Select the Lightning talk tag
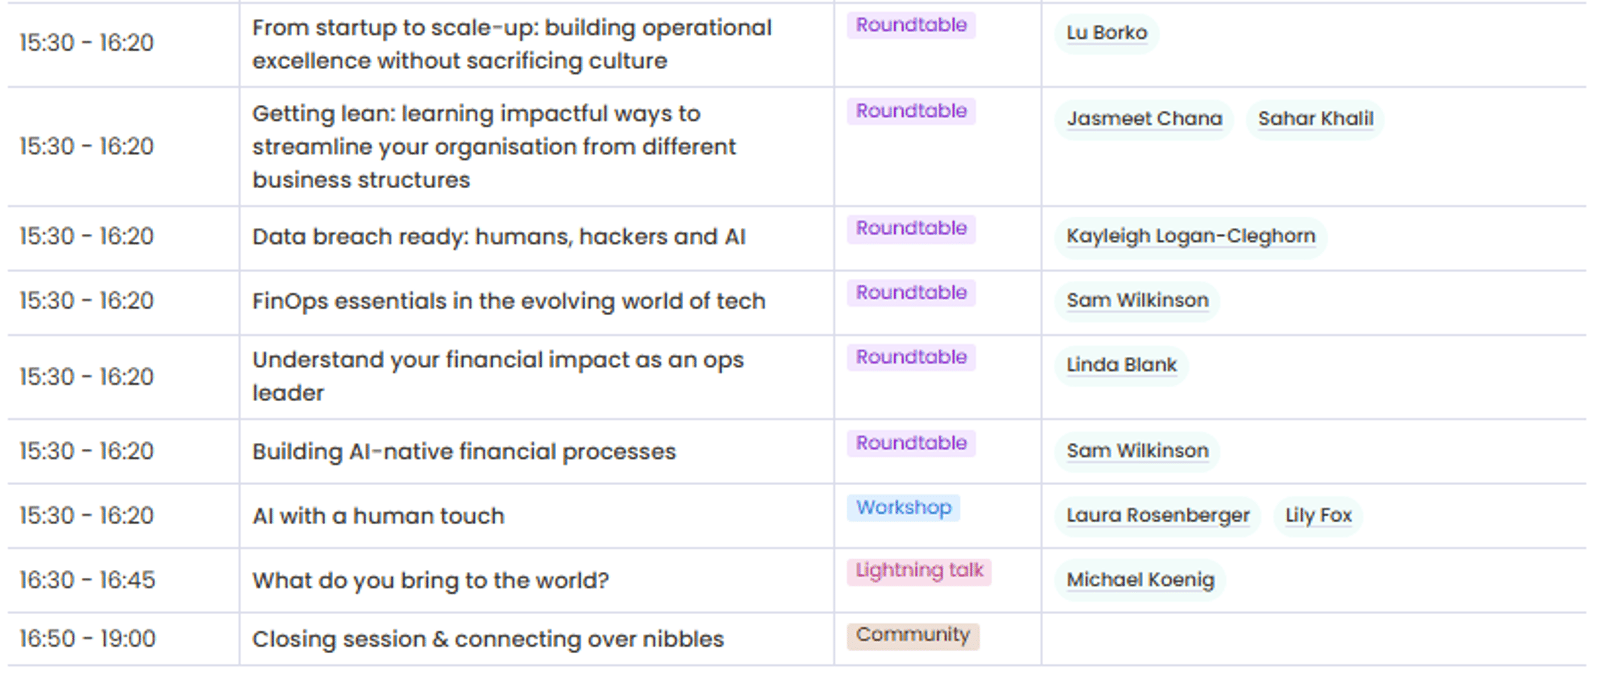This screenshot has height=678, width=1600. pyautogui.click(x=919, y=571)
